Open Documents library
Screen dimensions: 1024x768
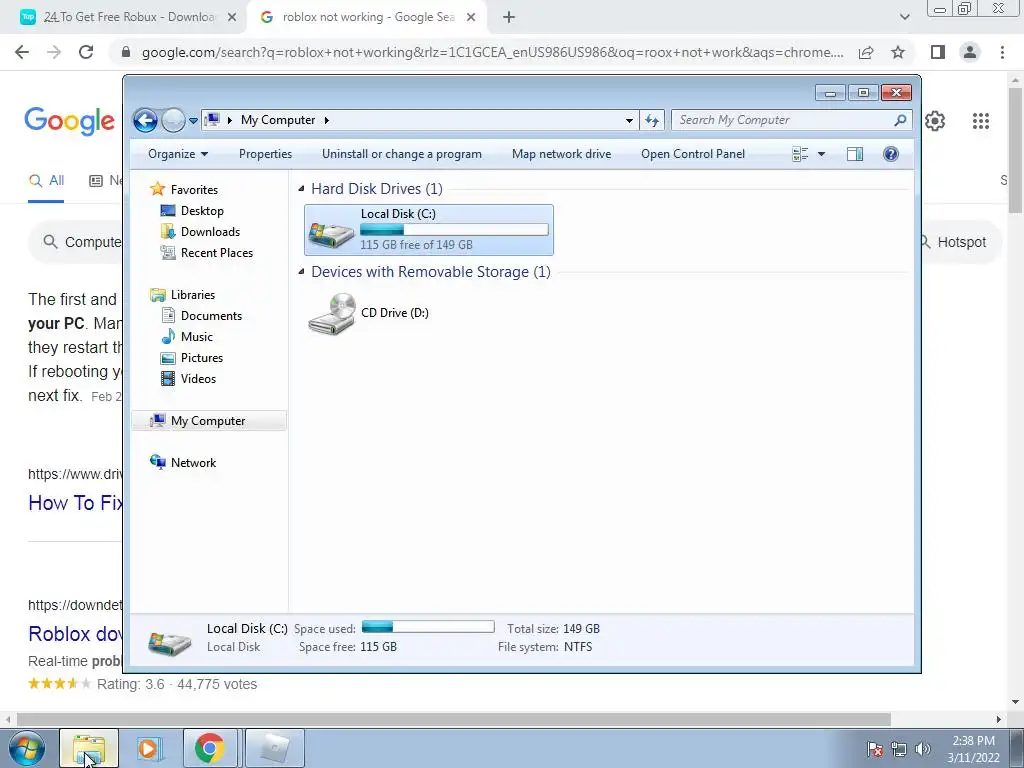[211, 315]
